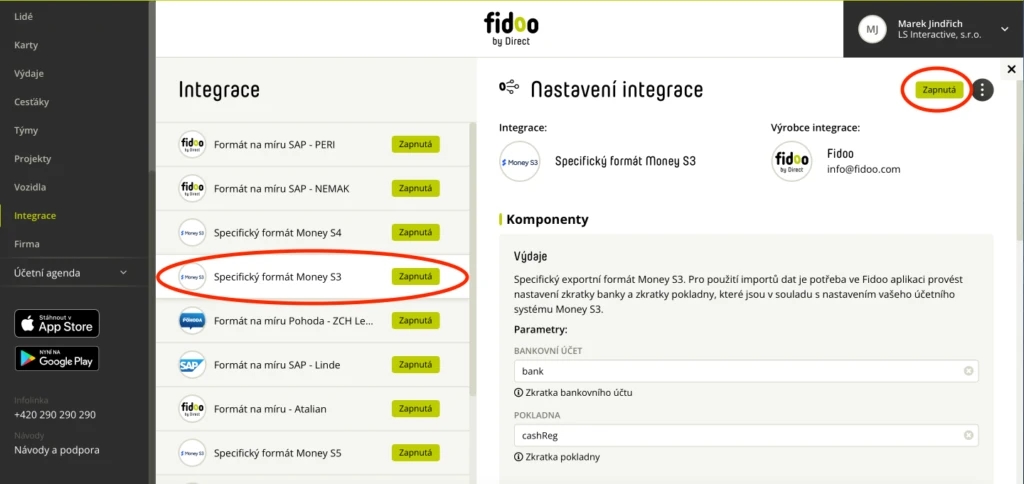Viewport: 1024px width, 484px height.
Task: Click the Money S3 integration logo
Action: (519, 161)
